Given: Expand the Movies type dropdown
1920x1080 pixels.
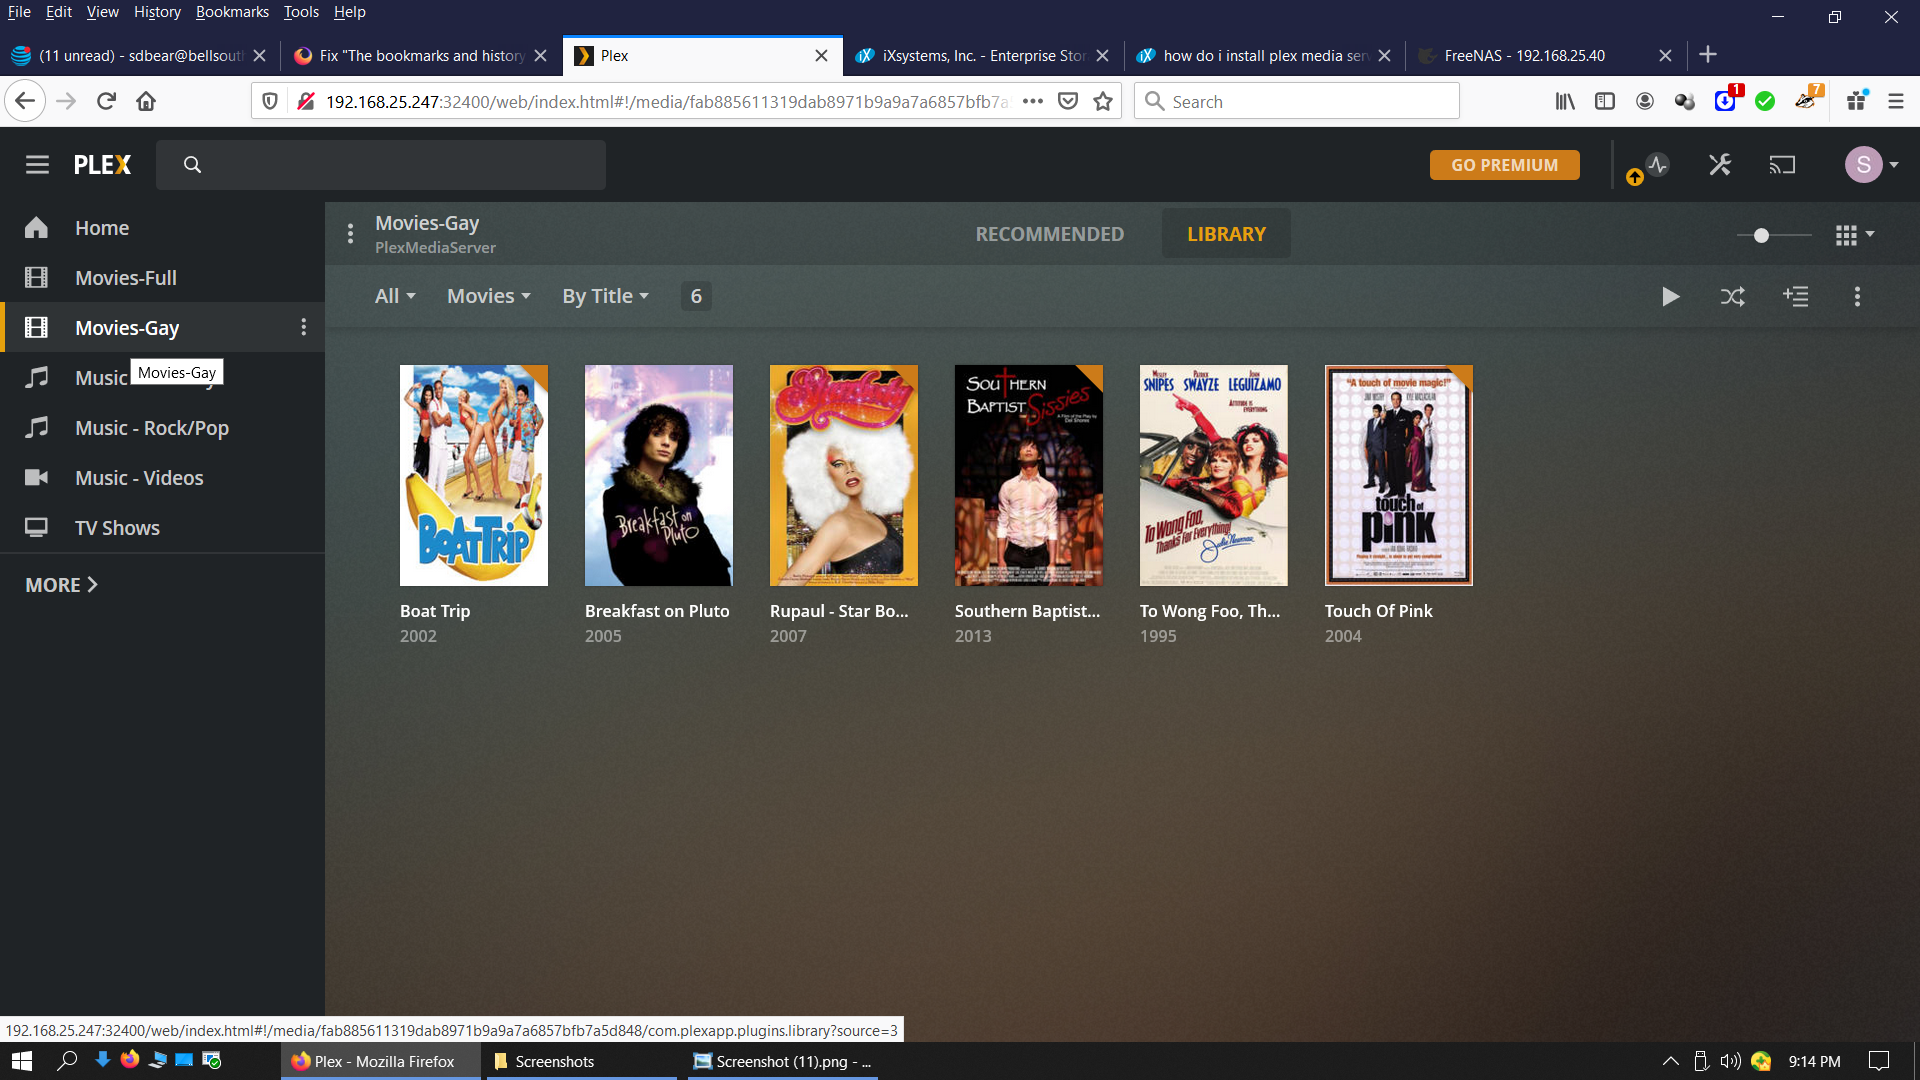Looking at the screenshot, I should (x=489, y=296).
